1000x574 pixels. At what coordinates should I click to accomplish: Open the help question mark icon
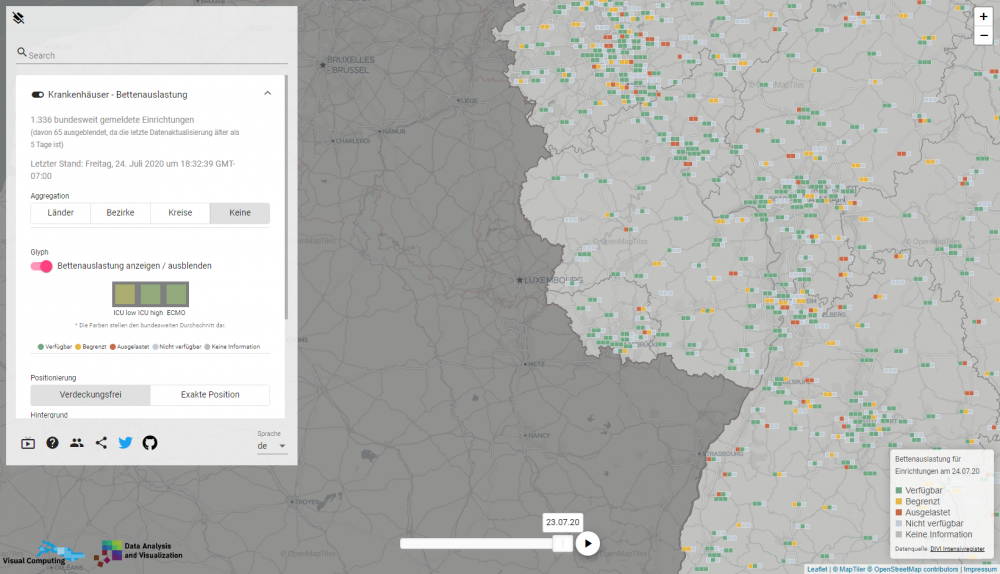click(52, 443)
